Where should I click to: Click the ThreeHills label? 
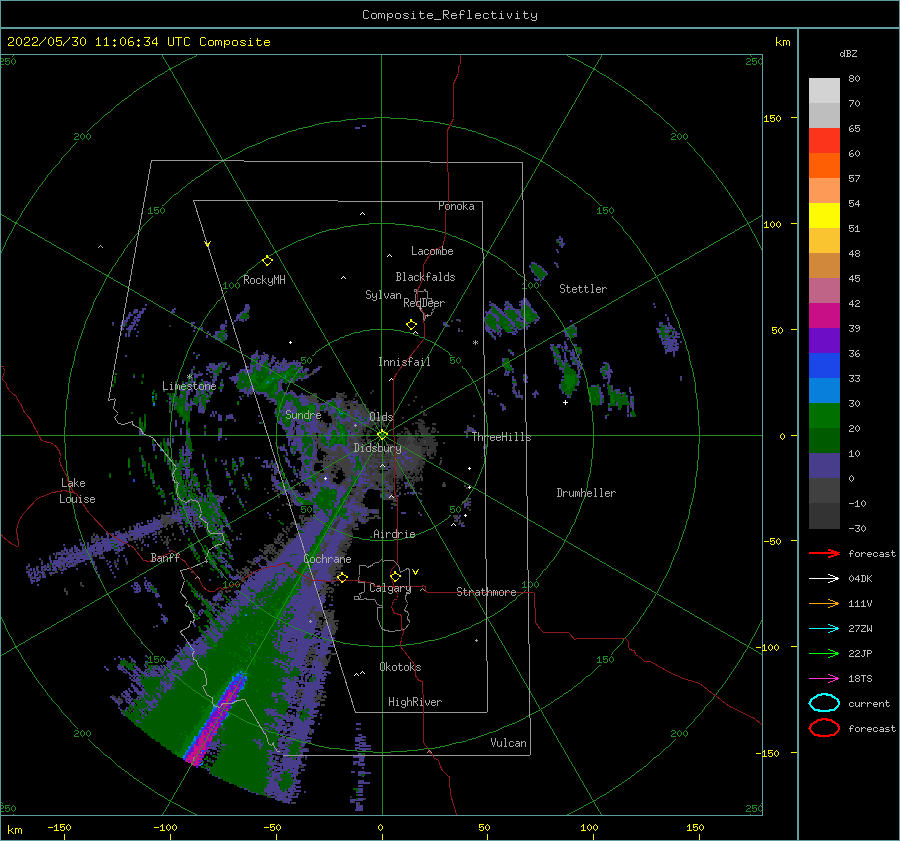(502, 437)
